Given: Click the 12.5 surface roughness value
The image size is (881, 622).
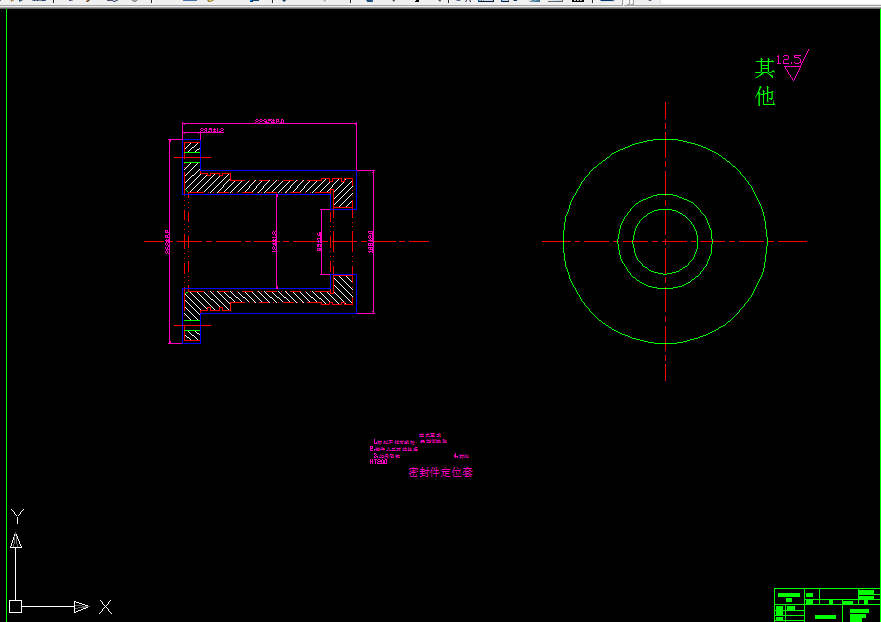Looking at the screenshot, I should click(x=788, y=60).
